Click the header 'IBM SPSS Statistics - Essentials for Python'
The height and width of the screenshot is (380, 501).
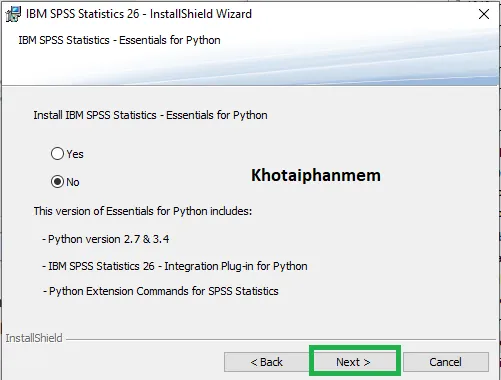119,40
